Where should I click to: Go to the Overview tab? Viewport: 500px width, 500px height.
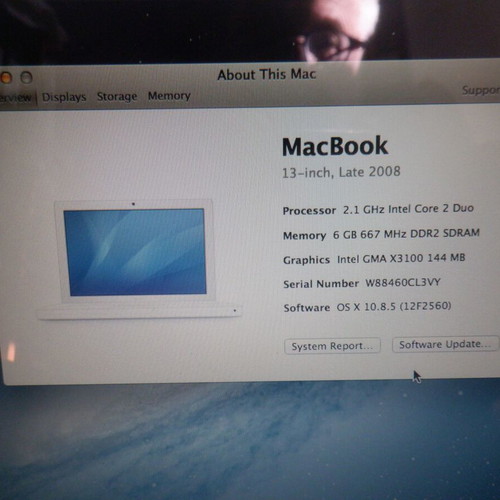click(x=16, y=98)
